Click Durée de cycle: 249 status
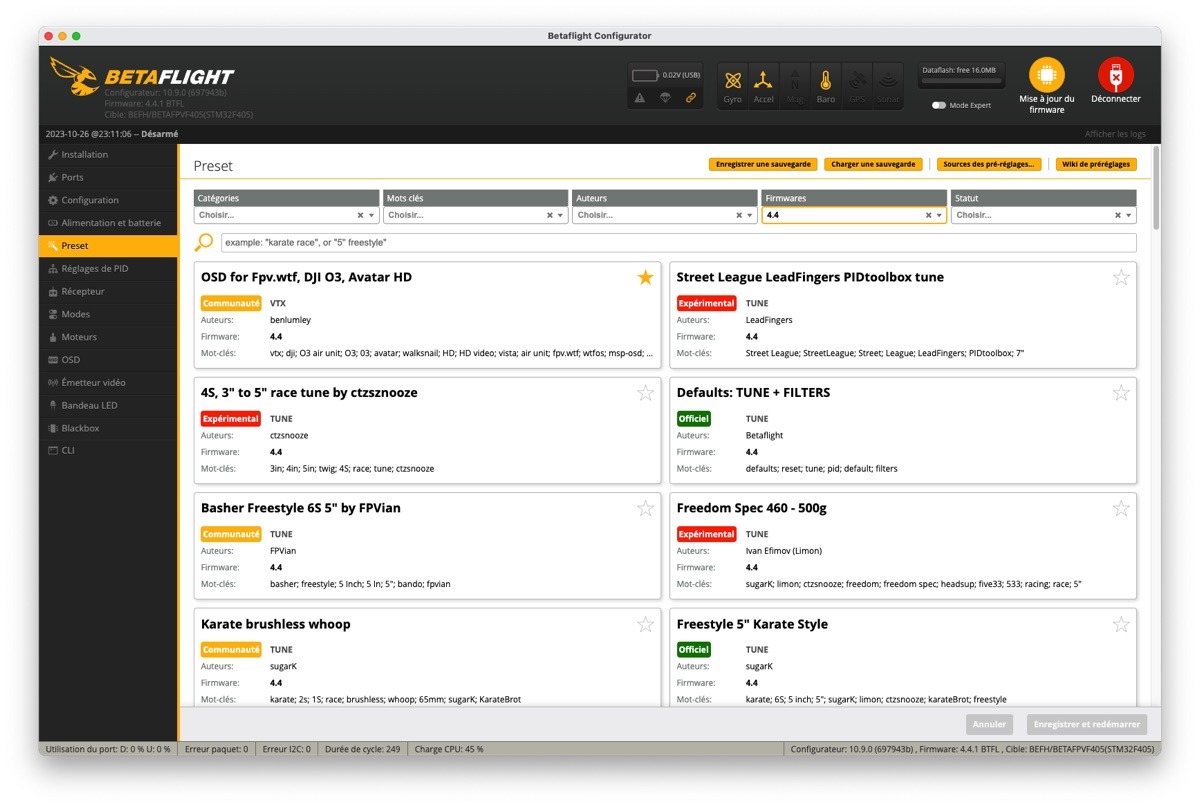 click(x=361, y=748)
